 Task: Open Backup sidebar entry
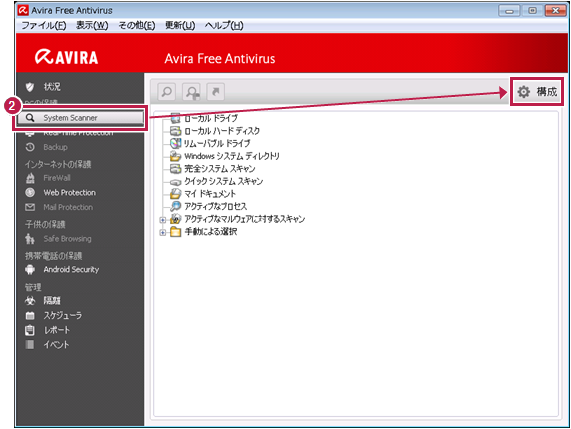pyautogui.click(x=55, y=147)
